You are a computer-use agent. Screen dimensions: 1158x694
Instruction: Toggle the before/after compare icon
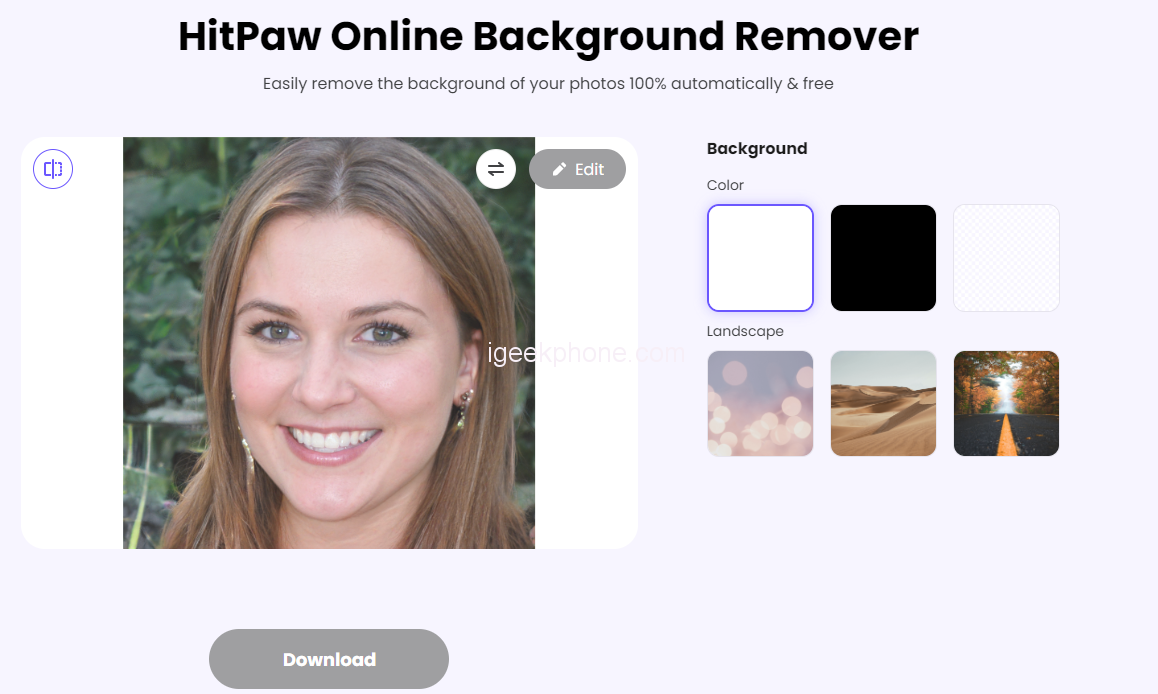pos(53,169)
